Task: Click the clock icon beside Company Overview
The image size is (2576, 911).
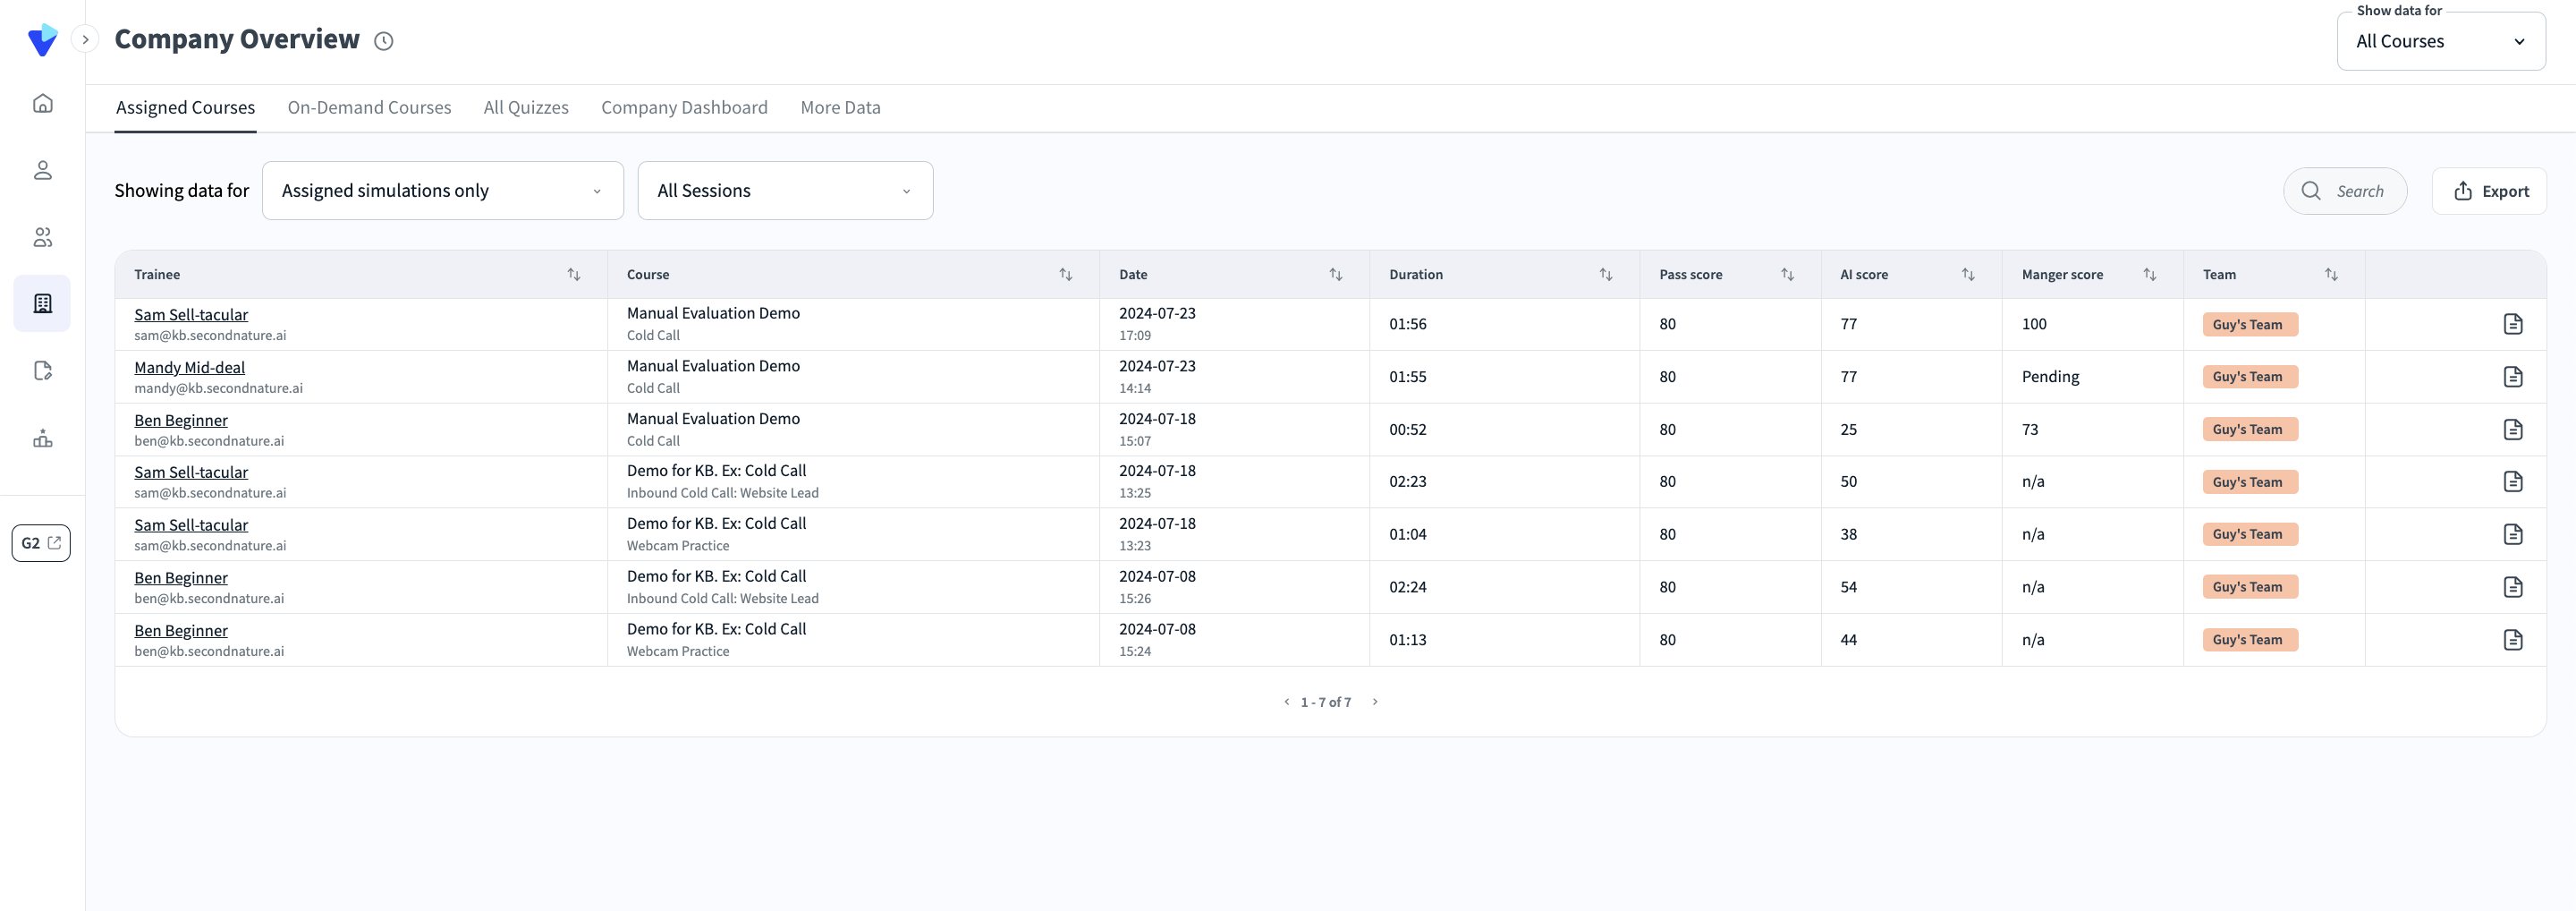Action: 383,41
